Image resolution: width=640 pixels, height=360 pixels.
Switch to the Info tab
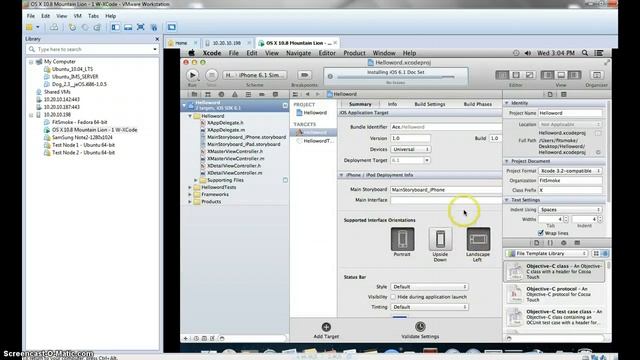(392, 104)
